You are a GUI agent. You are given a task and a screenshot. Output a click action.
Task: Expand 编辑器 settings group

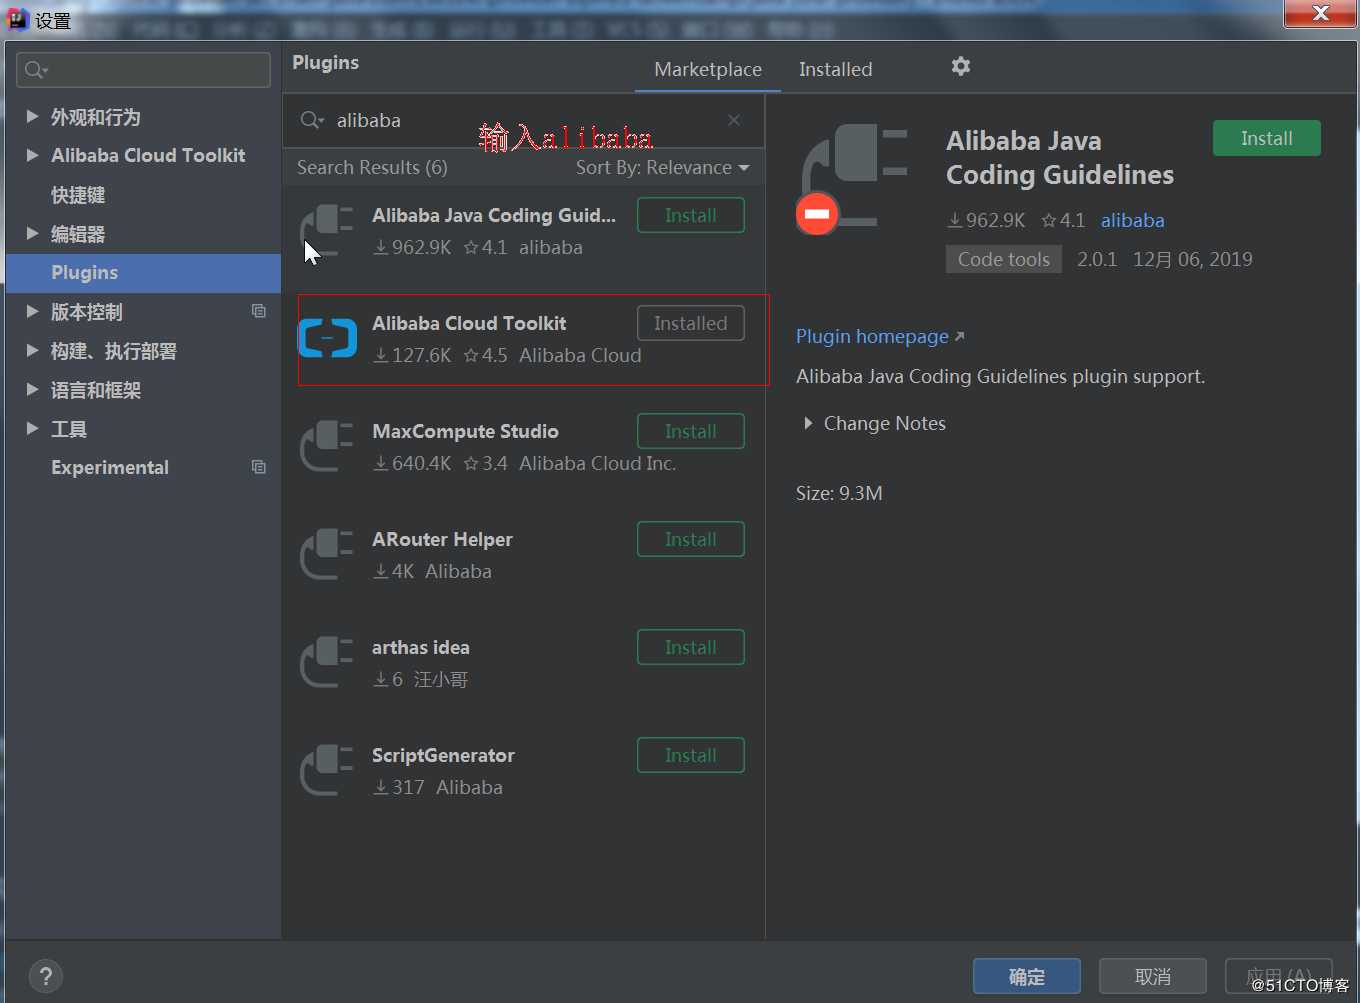pyautogui.click(x=33, y=233)
